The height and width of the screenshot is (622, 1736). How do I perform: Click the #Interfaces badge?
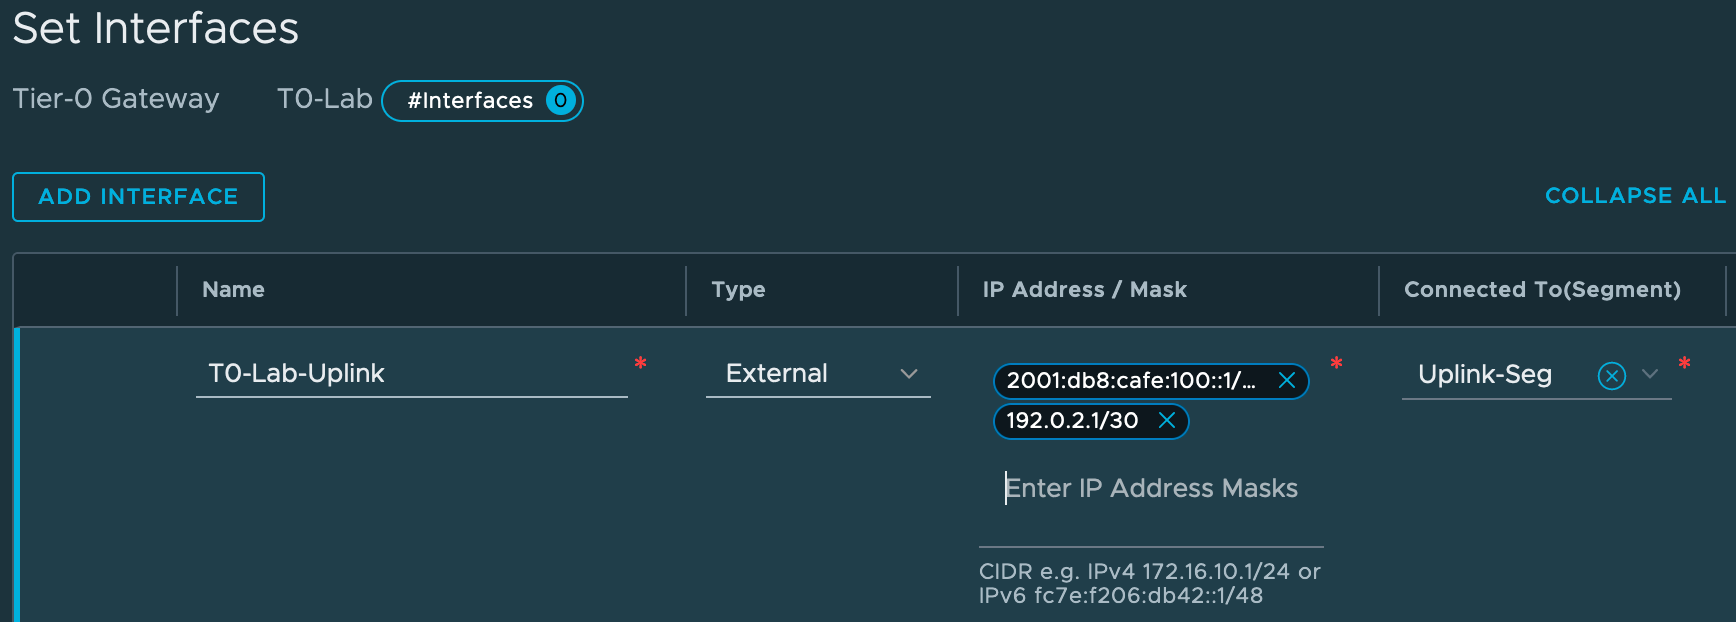pos(482,101)
